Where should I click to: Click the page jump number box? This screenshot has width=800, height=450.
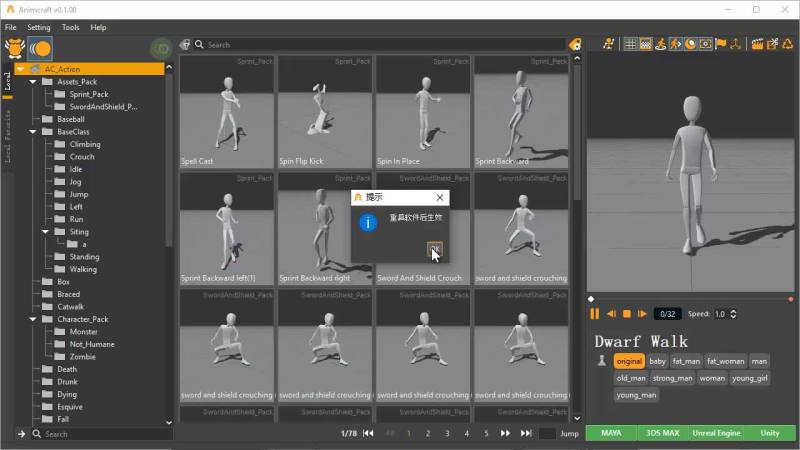(x=547, y=434)
